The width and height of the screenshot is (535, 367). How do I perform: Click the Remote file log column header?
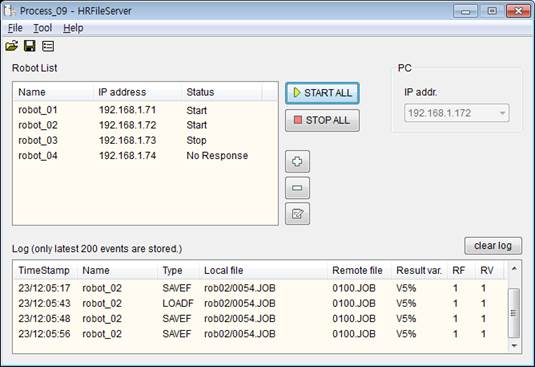click(x=359, y=270)
